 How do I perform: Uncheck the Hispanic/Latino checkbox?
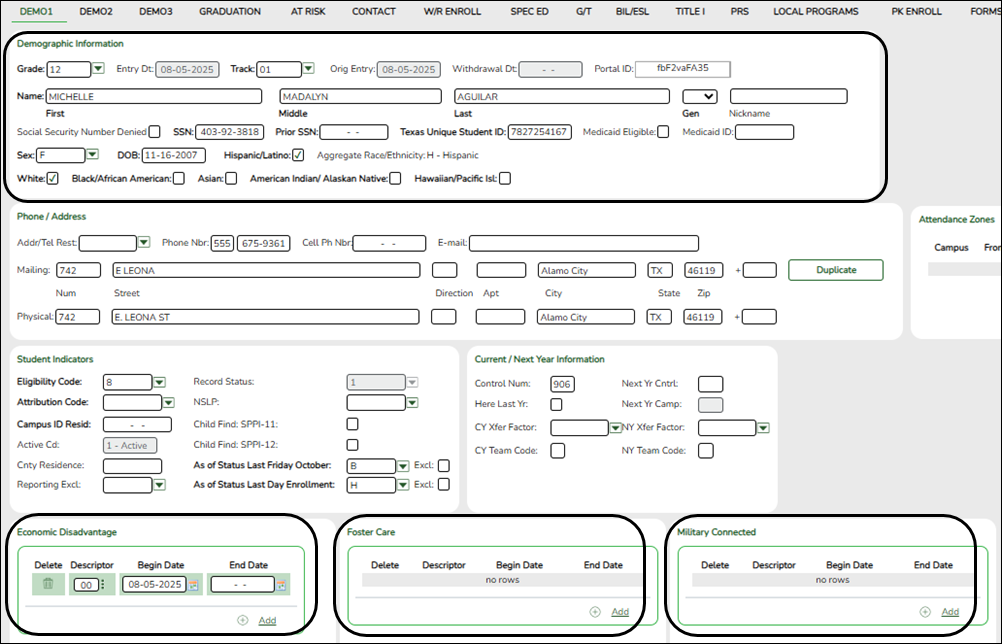(x=297, y=155)
